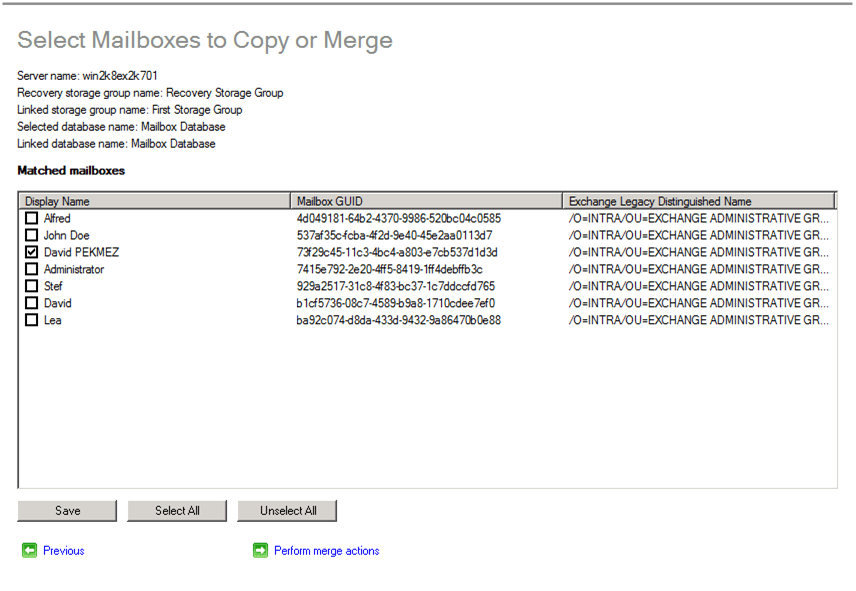This screenshot has height=591, width=856.
Task: Enable the John Doe mailbox checkbox
Action: [x=32, y=236]
